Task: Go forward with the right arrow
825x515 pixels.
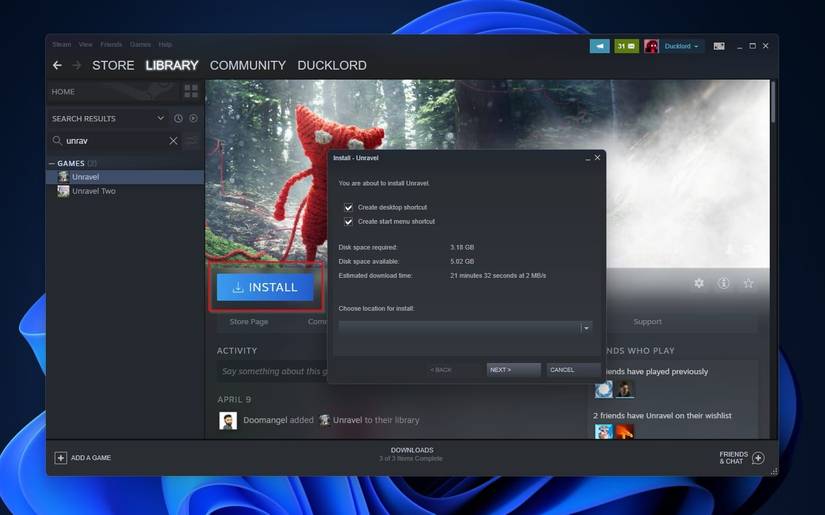Action: click(x=77, y=65)
